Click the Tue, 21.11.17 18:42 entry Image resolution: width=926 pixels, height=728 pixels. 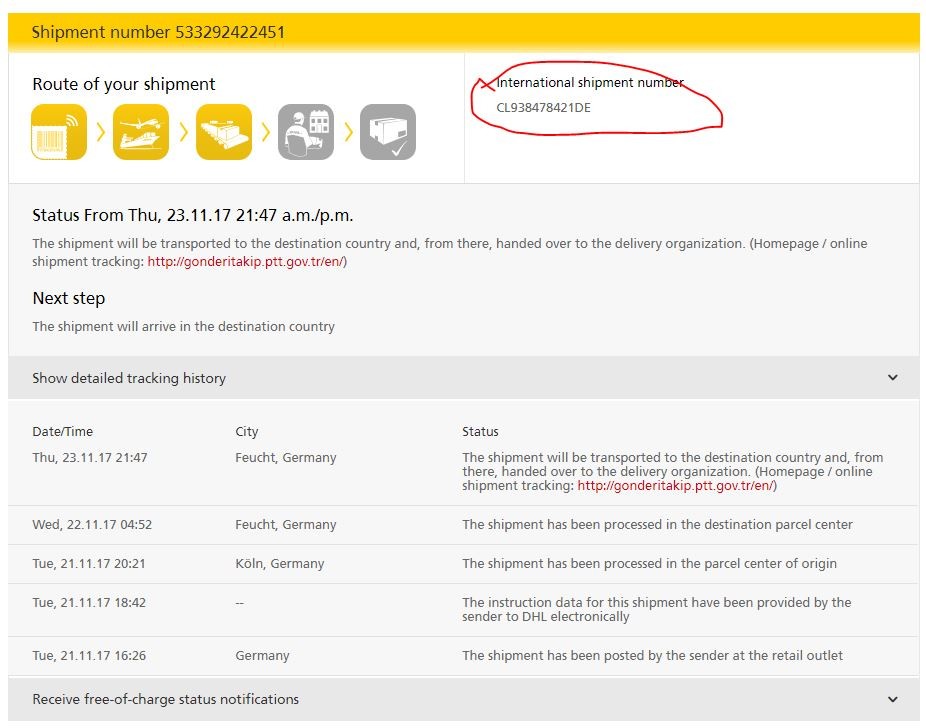click(89, 602)
